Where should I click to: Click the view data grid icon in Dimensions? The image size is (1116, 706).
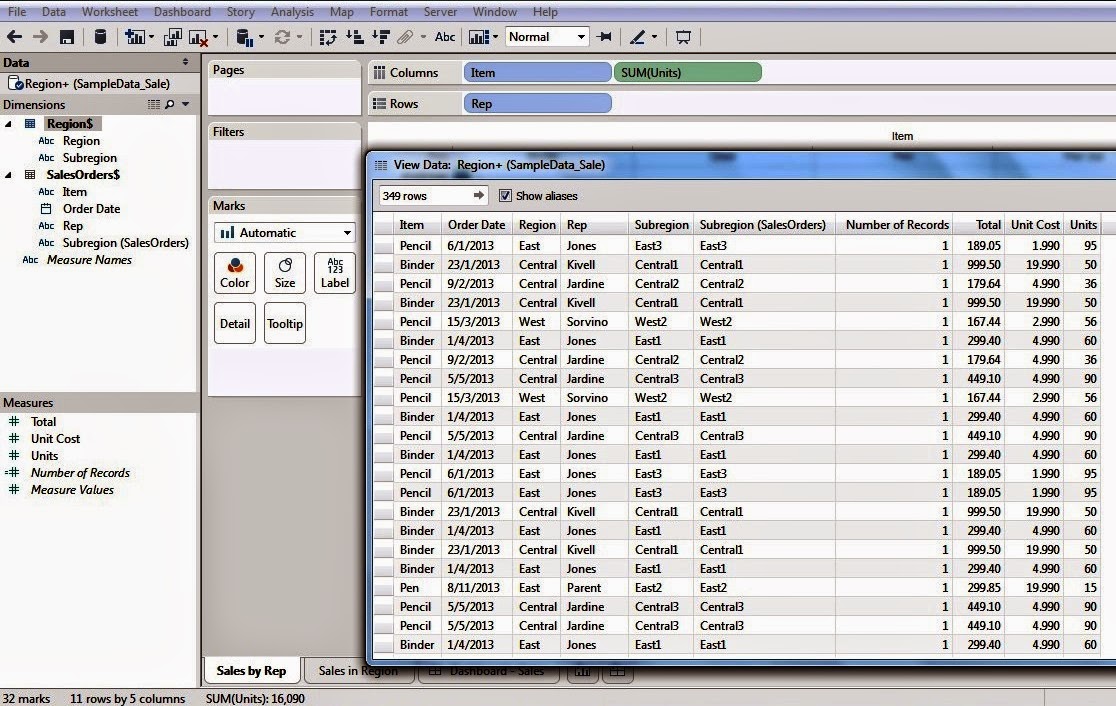(154, 105)
